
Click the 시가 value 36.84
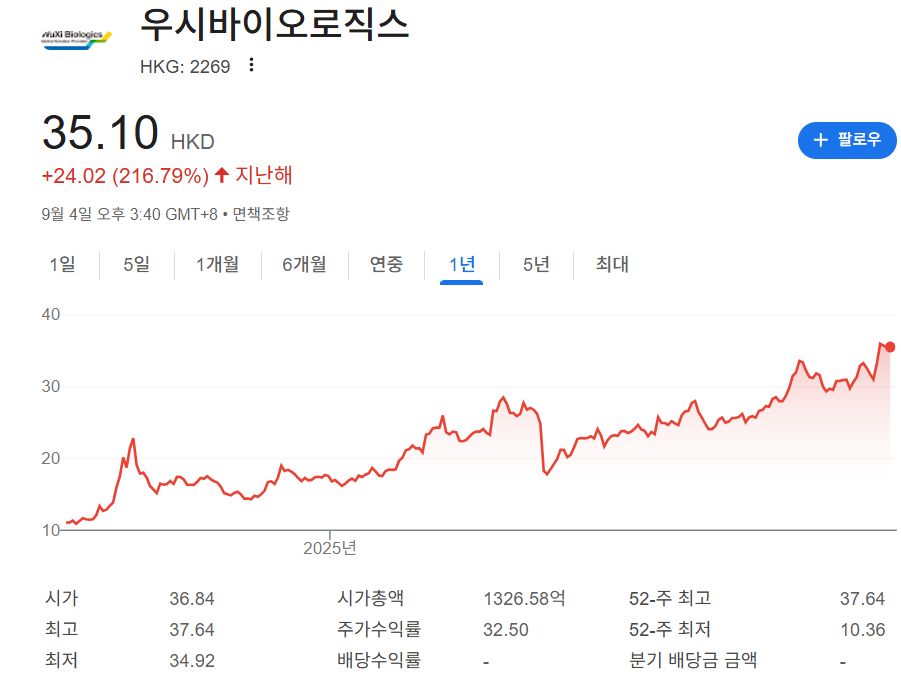click(192, 599)
